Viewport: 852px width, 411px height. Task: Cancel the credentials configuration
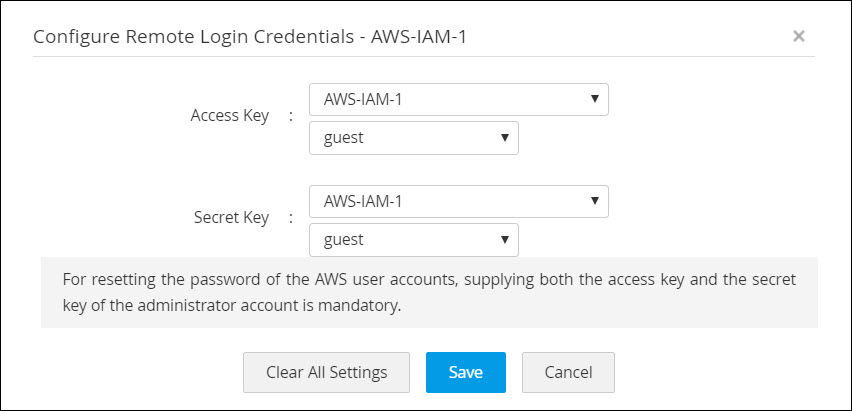coord(567,372)
